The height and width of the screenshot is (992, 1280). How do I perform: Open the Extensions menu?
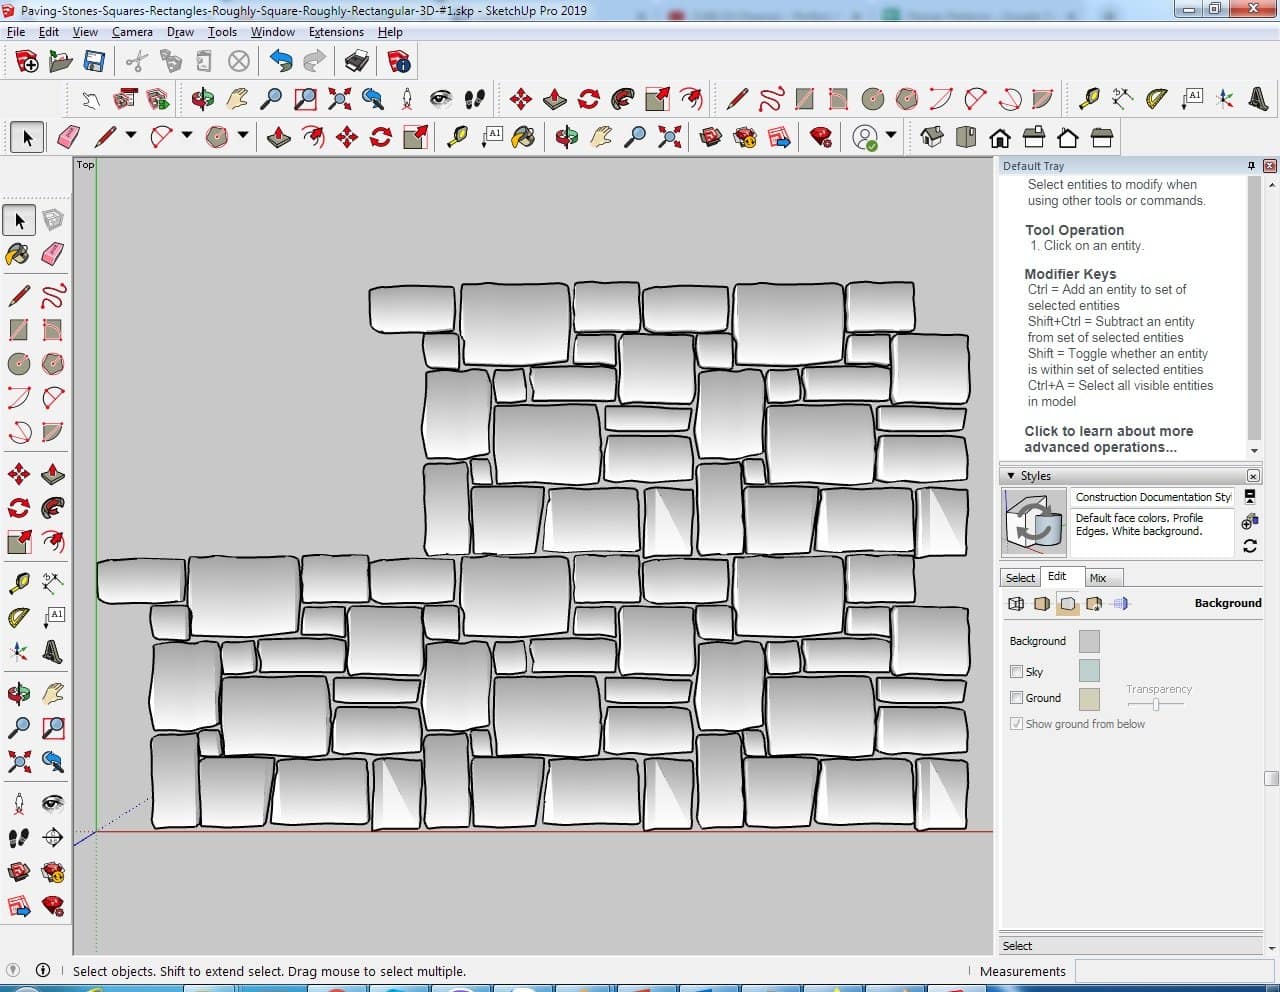coord(336,32)
